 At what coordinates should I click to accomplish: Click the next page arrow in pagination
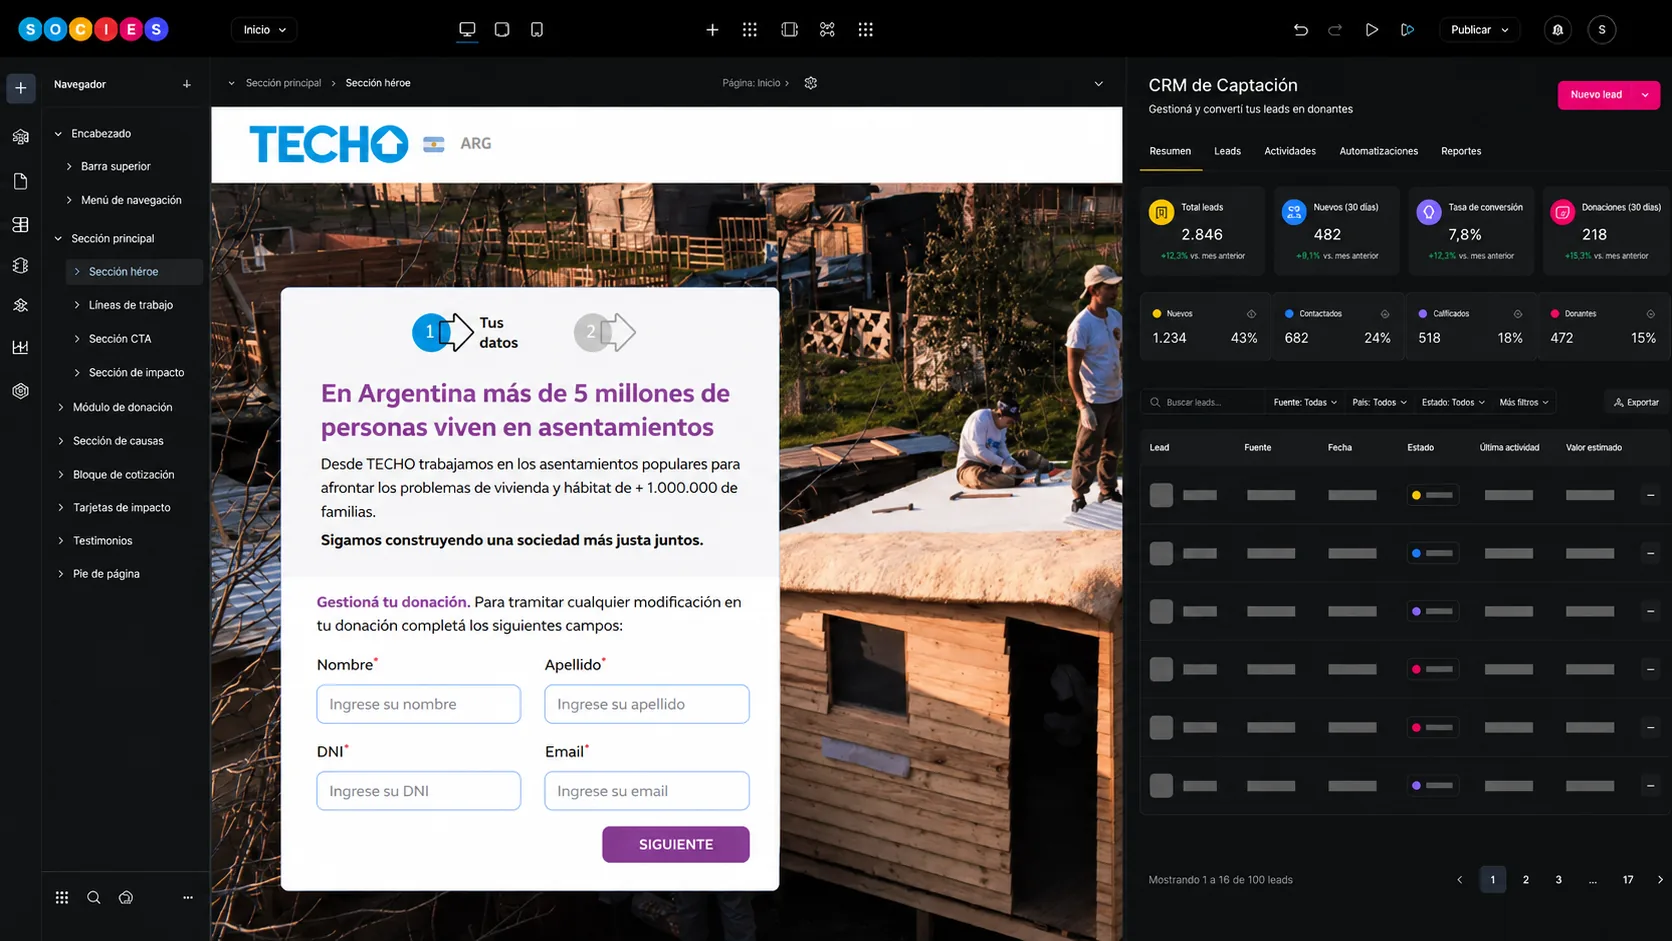[x=1661, y=880]
